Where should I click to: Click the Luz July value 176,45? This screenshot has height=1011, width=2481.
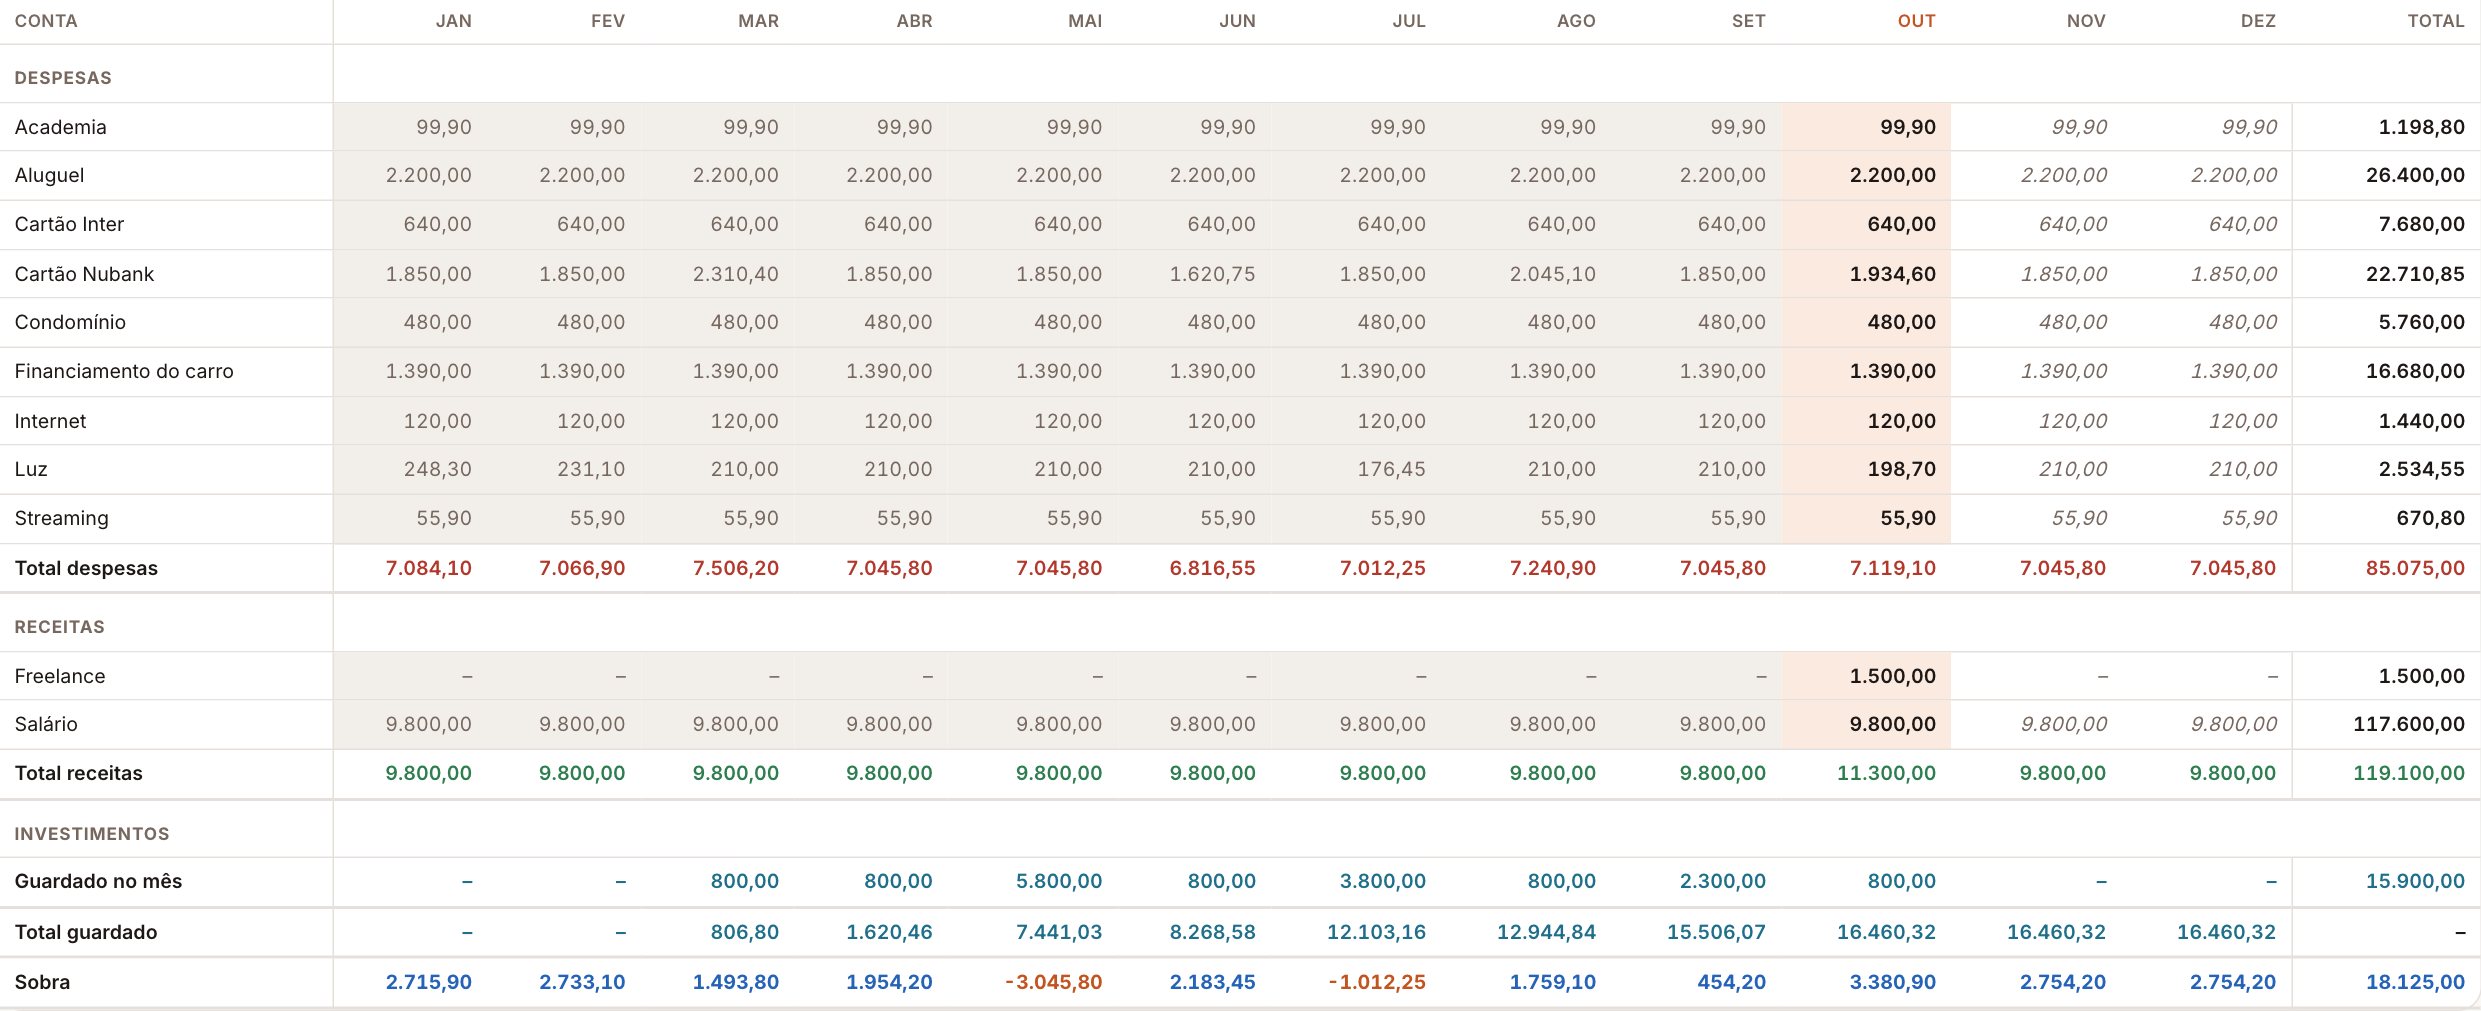pyautogui.click(x=1391, y=469)
